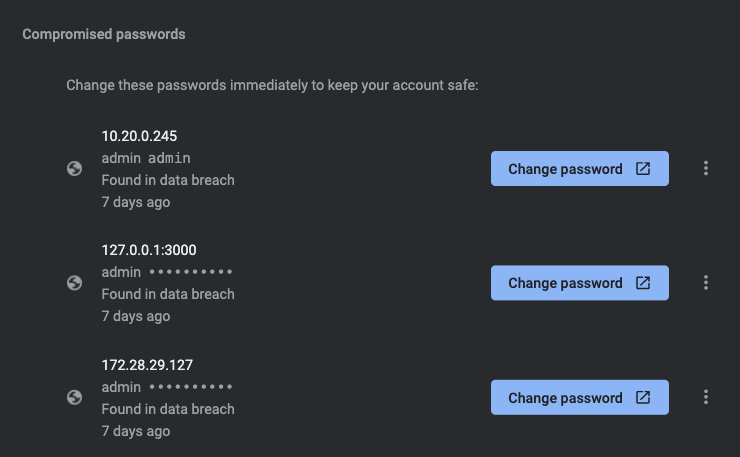
Task: Click the 172.28.29.127 site address
Action: tap(145, 364)
